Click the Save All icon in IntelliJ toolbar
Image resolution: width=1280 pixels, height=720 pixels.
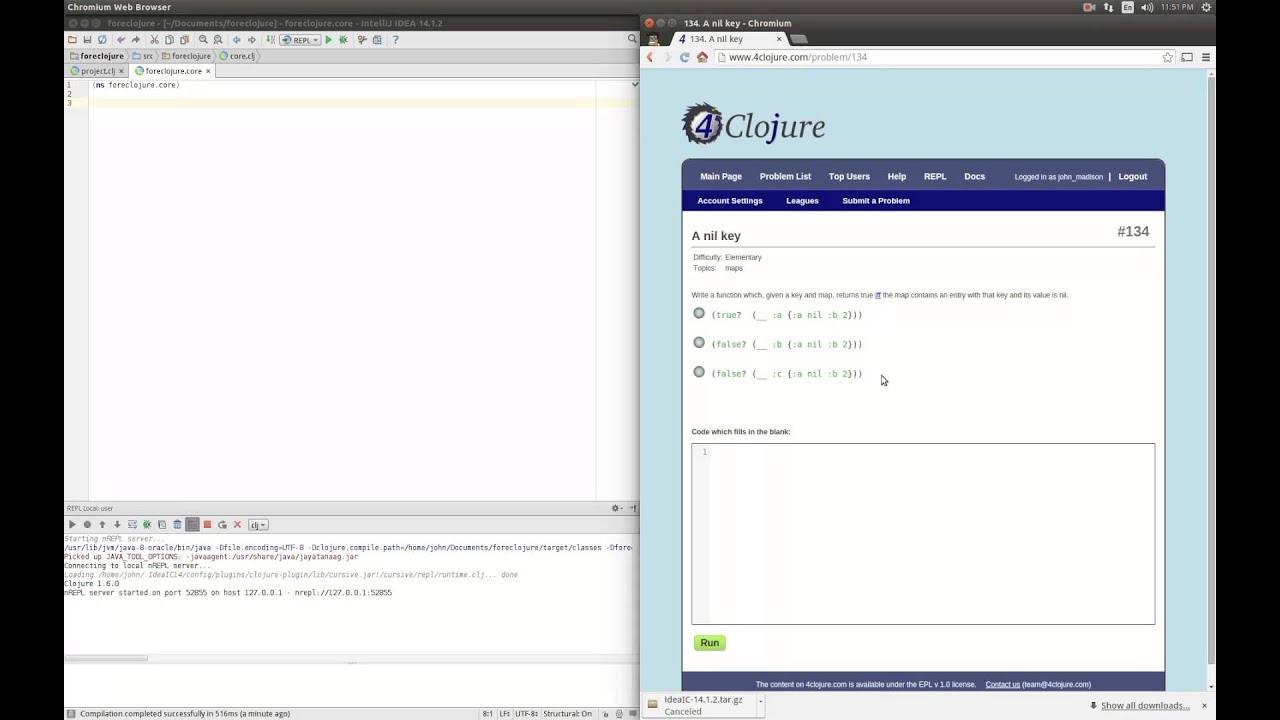tap(86, 40)
